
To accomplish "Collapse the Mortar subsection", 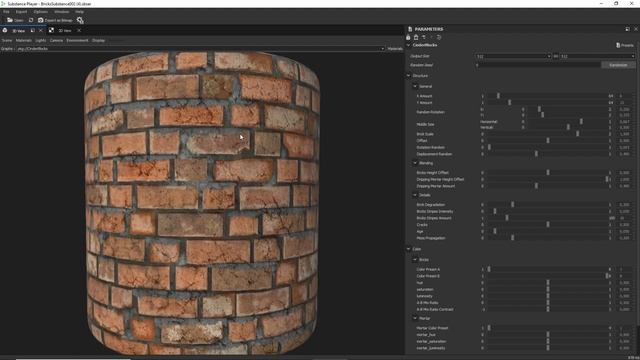I will click(x=415, y=318).
